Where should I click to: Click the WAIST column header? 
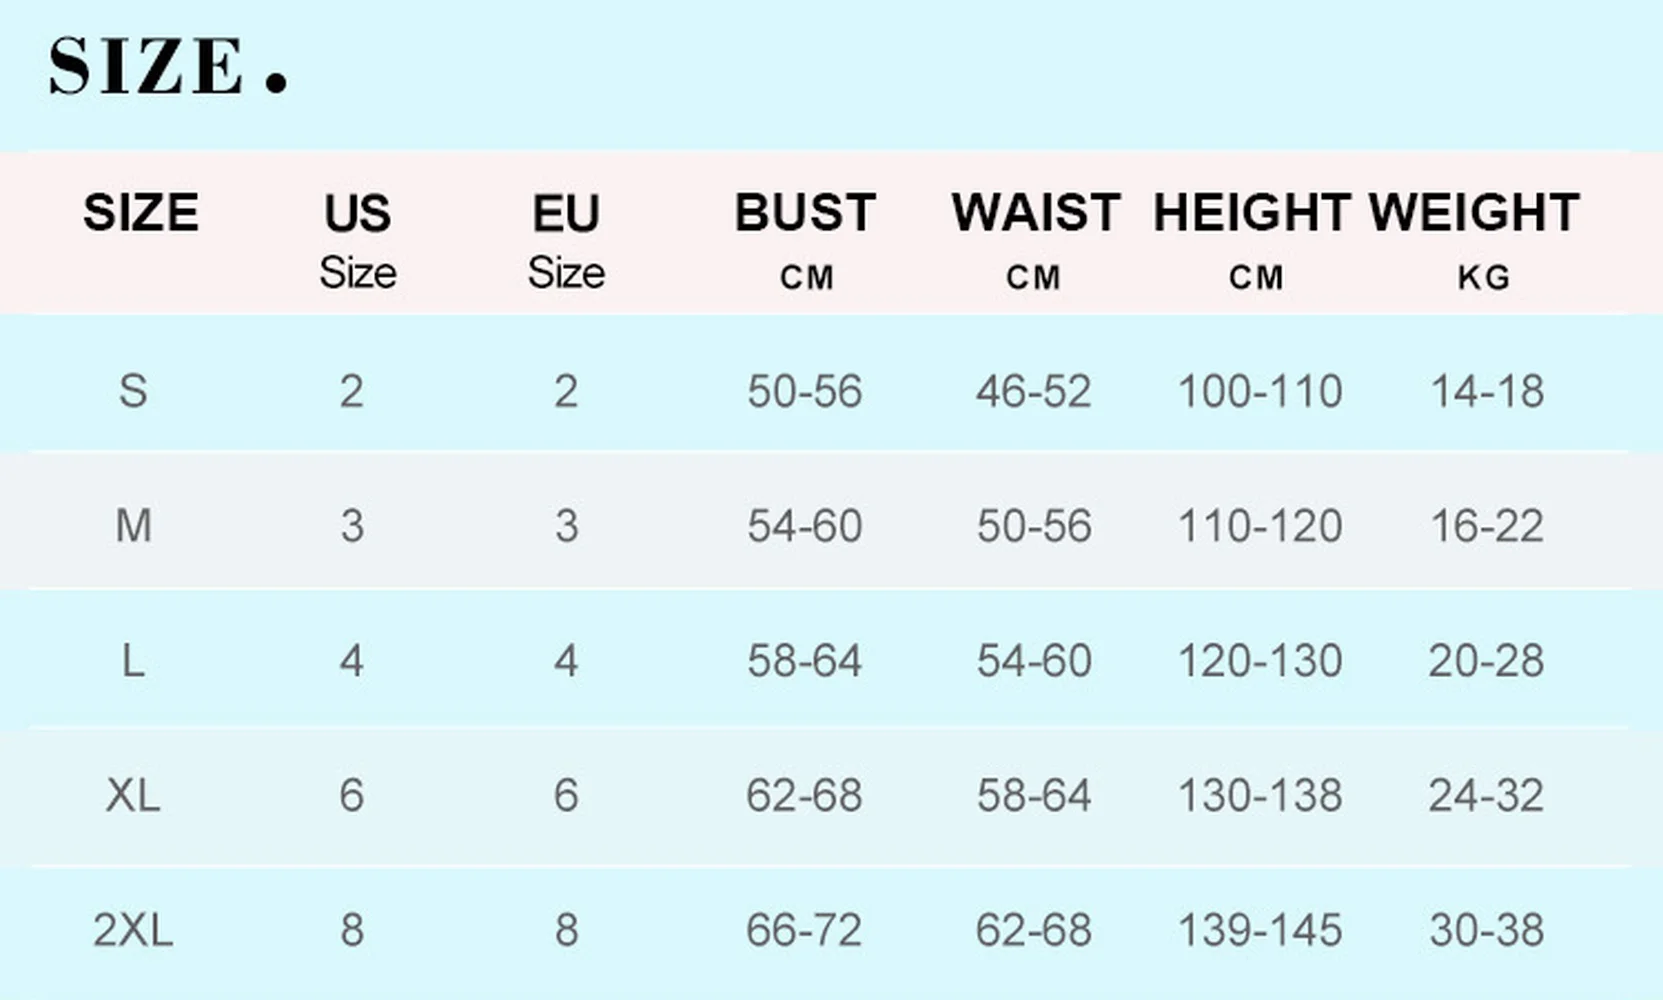(x=1035, y=213)
